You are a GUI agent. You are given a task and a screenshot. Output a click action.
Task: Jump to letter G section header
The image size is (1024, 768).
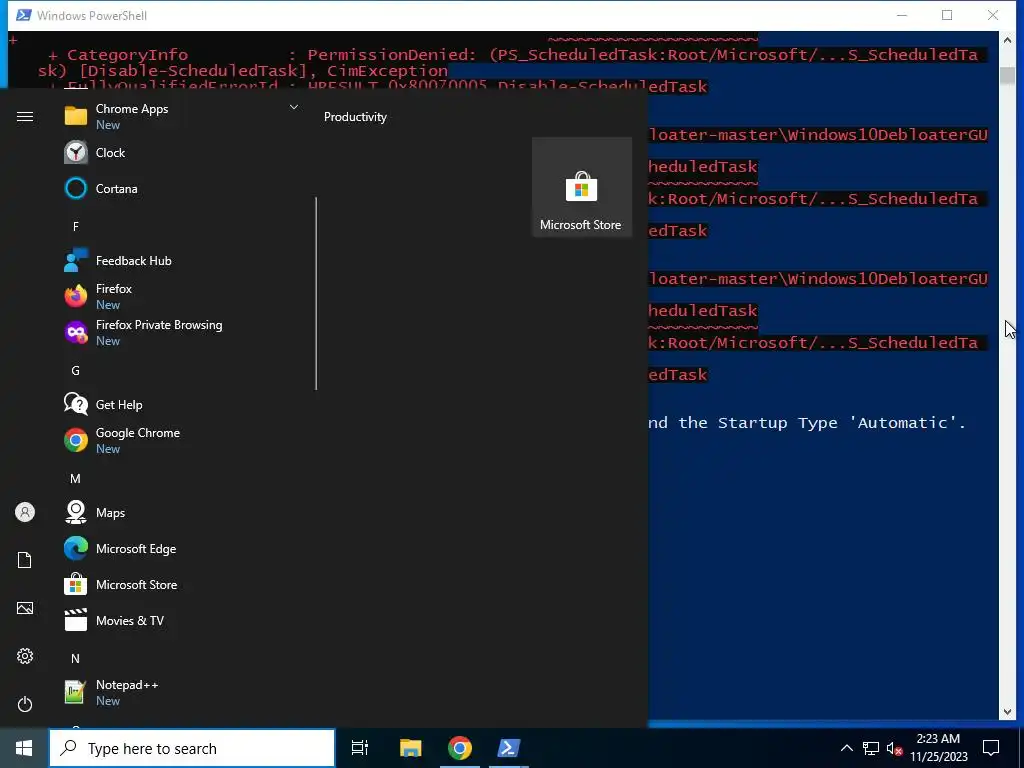pyautogui.click(x=76, y=371)
